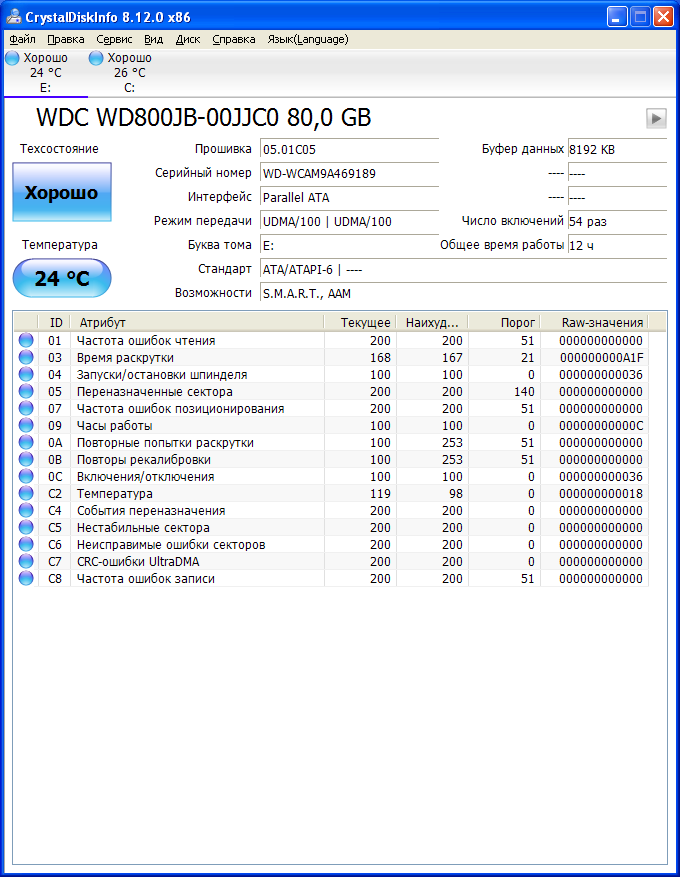Image resolution: width=680 pixels, height=877 pixels.
Task: Open the Файл menu
Action: (22, 39)
